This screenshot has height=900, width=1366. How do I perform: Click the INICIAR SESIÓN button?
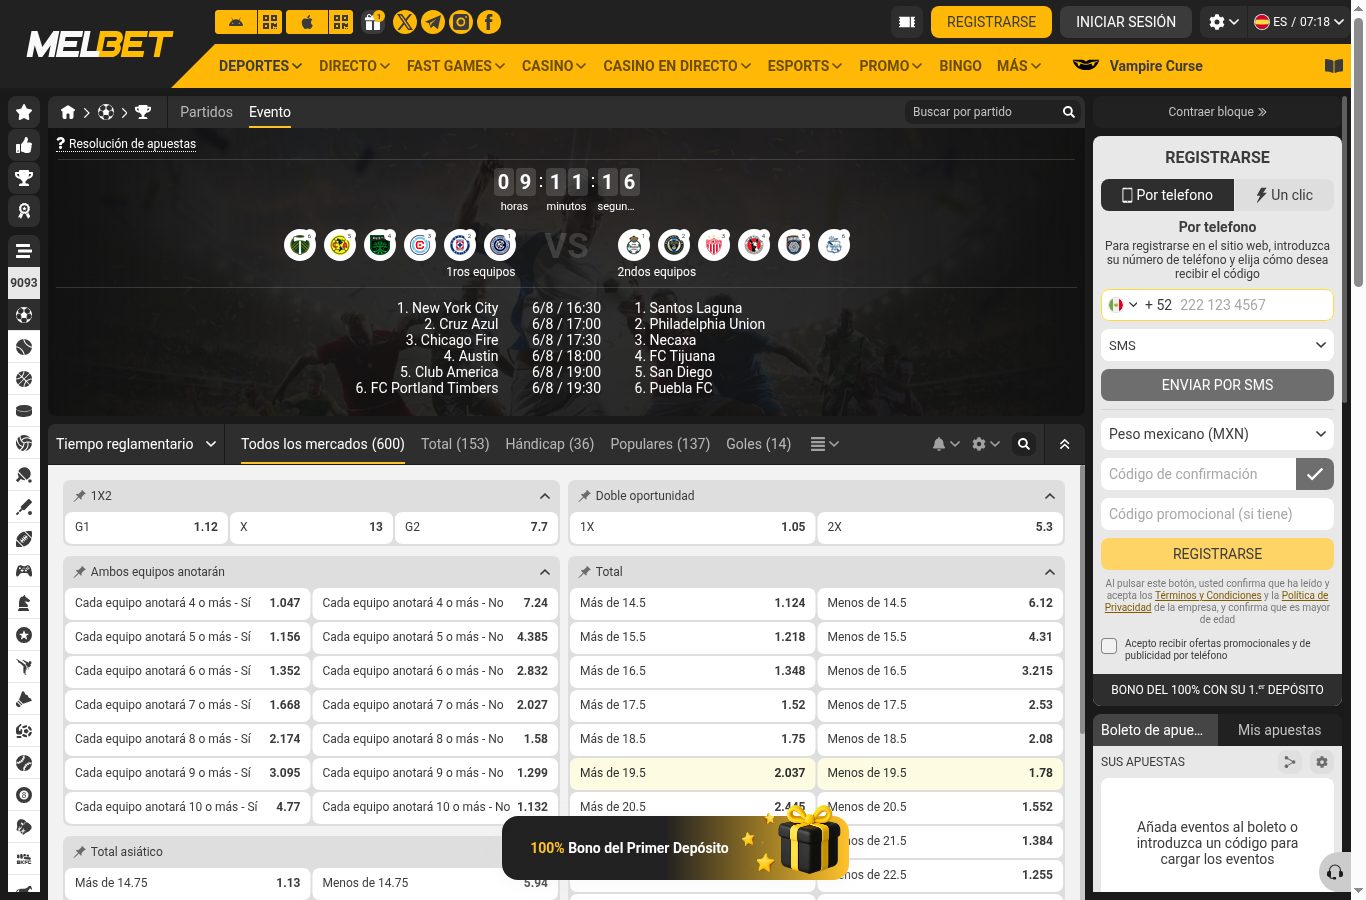click(x=1126, y=22)
